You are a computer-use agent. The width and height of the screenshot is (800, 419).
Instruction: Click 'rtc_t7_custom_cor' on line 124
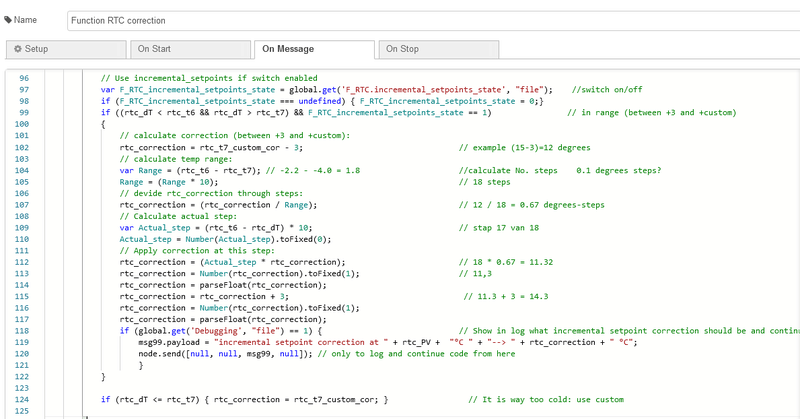(336, 400)
